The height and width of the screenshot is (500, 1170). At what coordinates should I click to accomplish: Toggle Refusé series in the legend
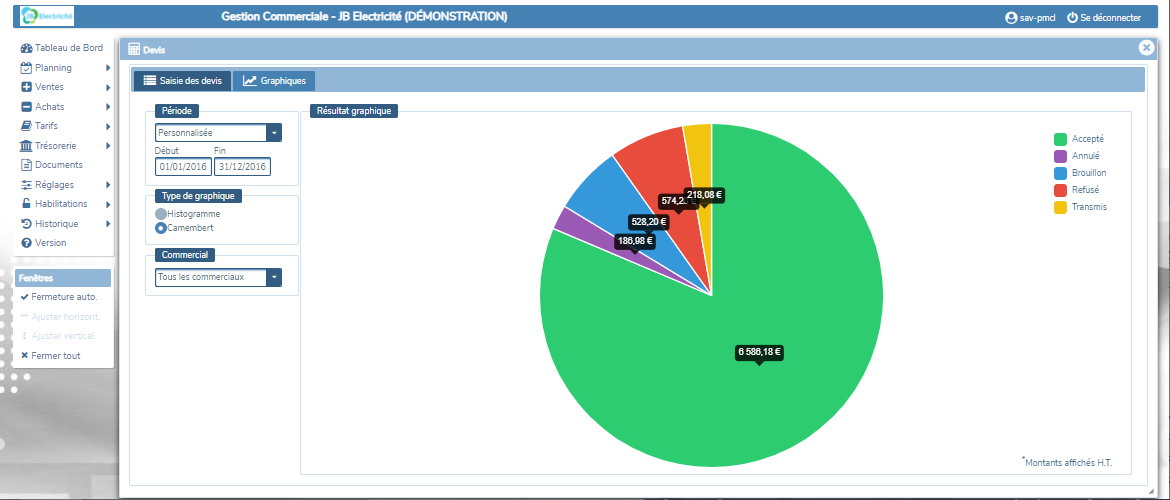click(1077, 190)
